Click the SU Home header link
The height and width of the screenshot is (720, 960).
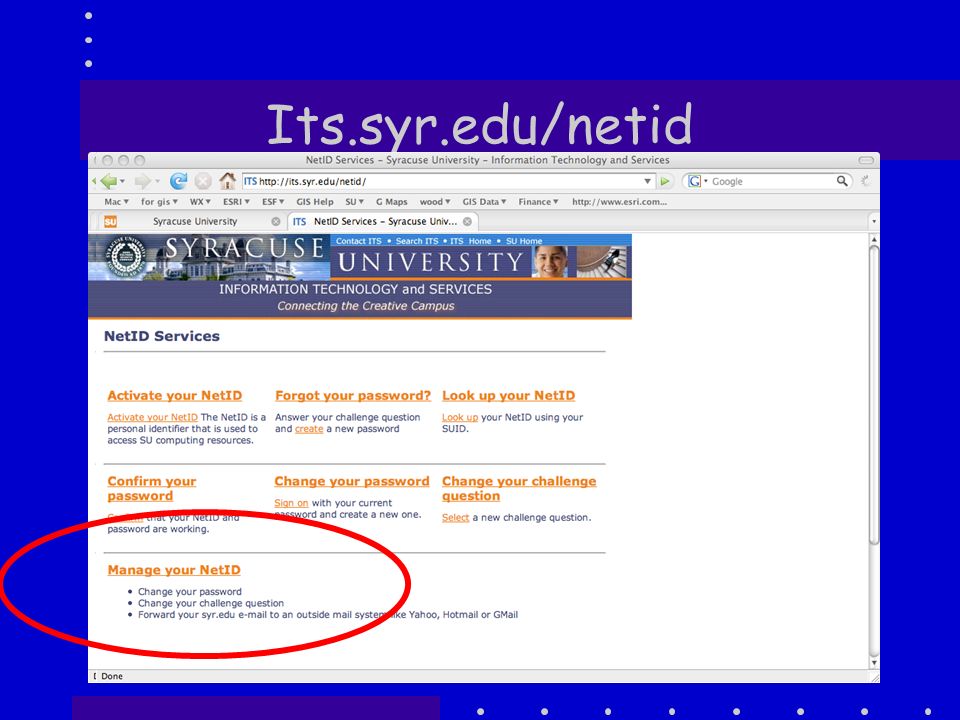524,241
